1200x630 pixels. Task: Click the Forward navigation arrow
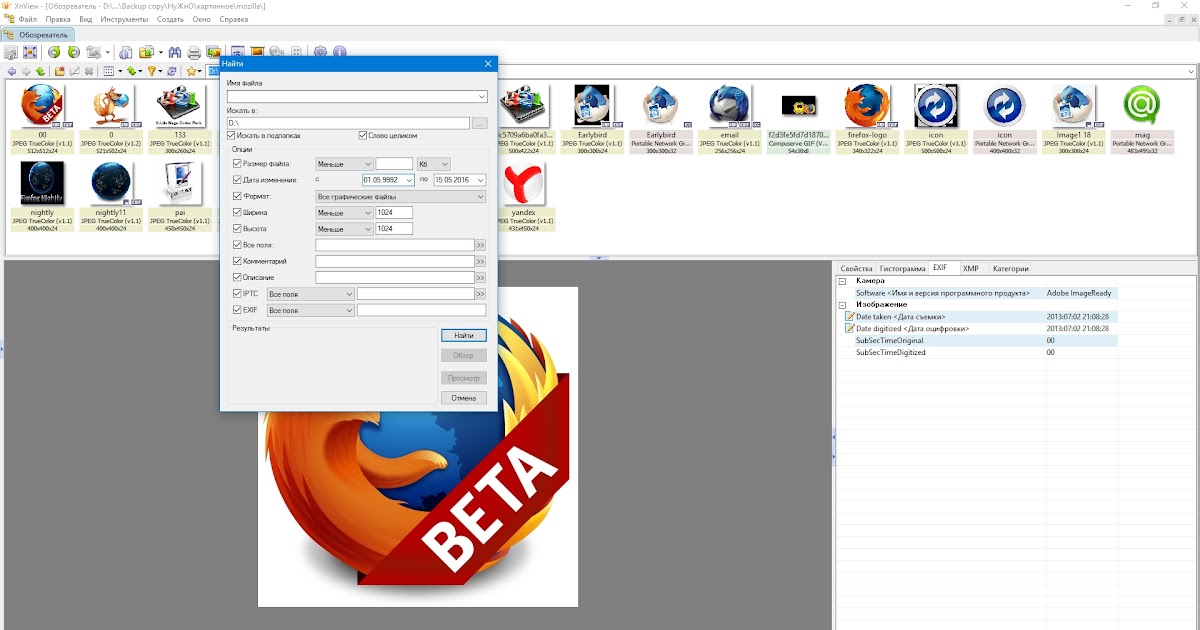26,71
